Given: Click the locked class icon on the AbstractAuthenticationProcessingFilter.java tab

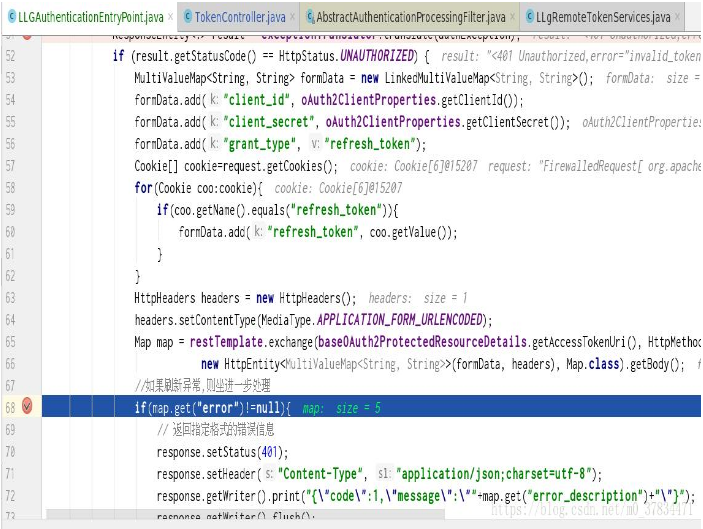Looking at the screenshot, I should click(x=310, y=17).
